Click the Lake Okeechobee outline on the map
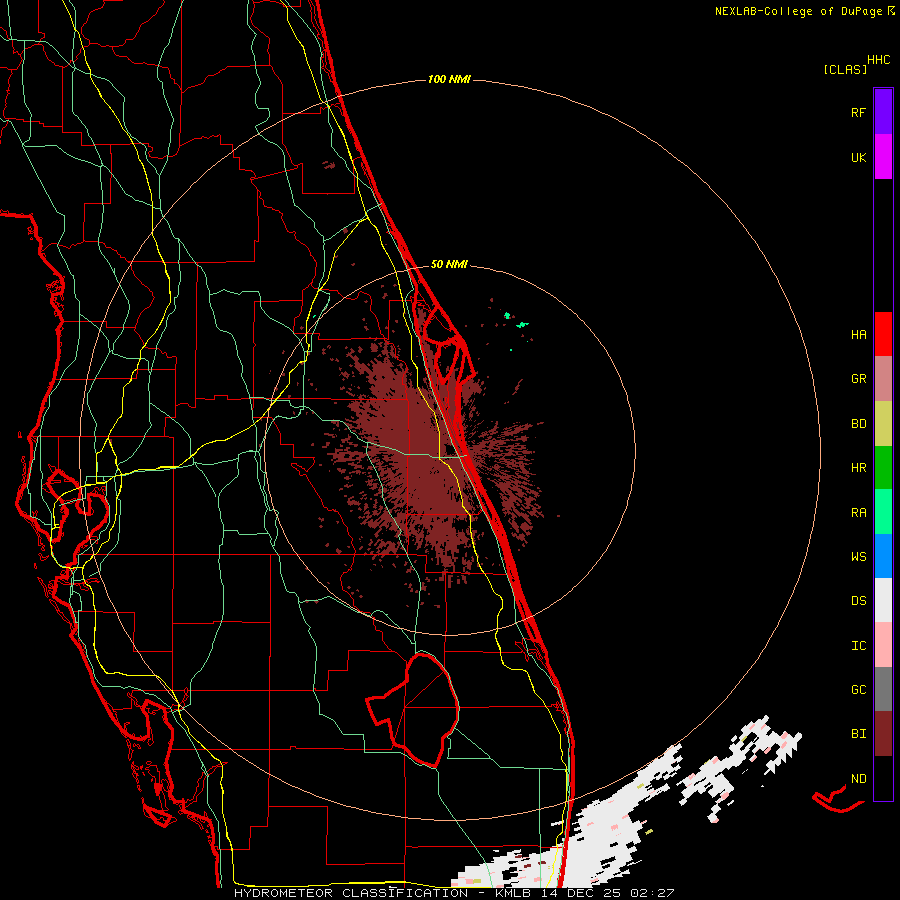Screen dimensions: 900x900 tap(414, 709)
